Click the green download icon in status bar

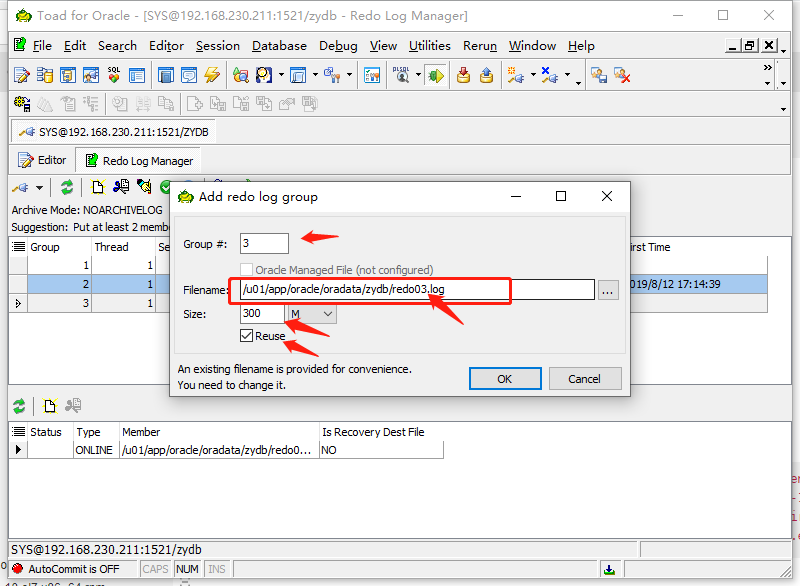tap(609, 569)
